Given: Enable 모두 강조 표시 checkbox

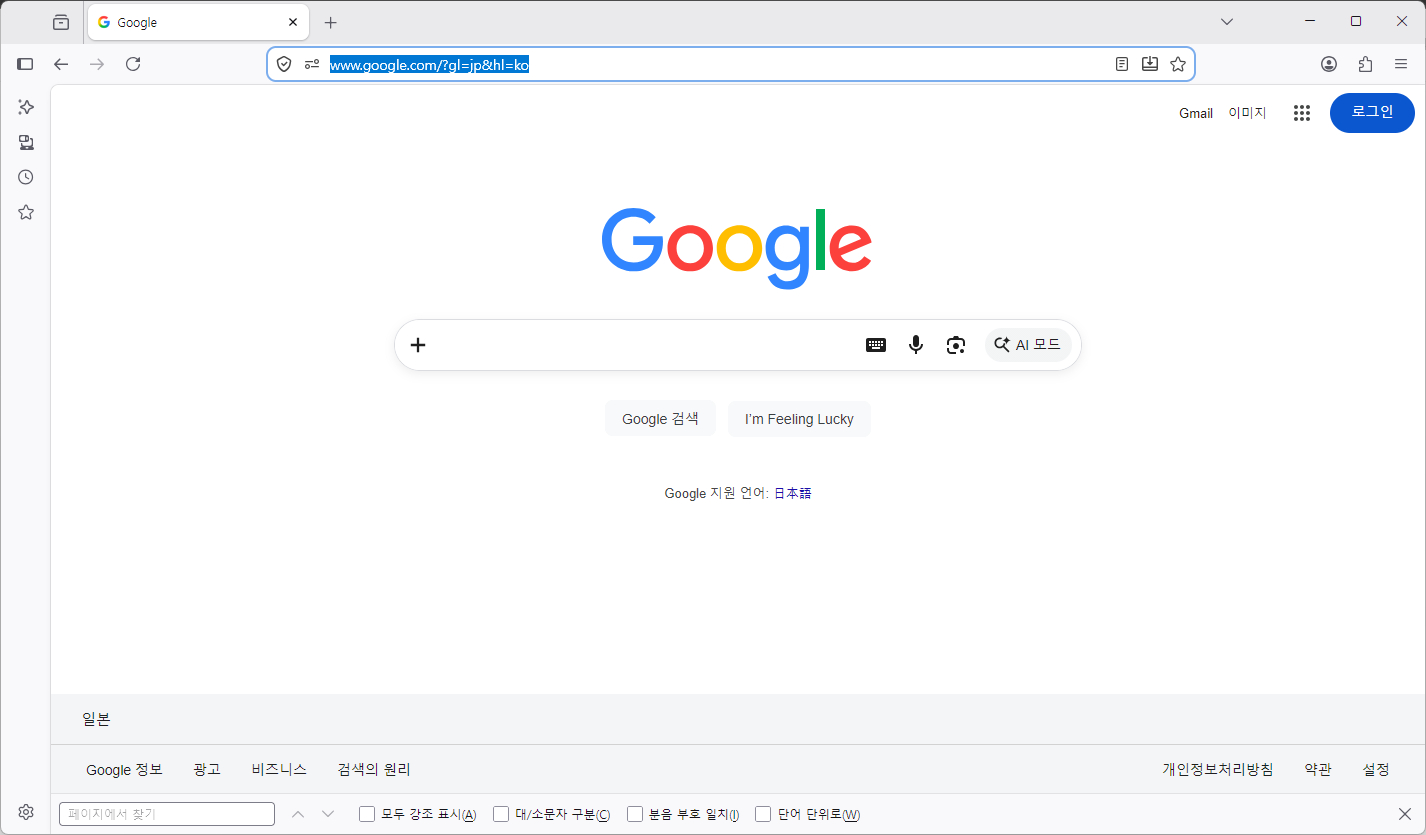Looking at the screenshot, I should [x=367, y=814].
